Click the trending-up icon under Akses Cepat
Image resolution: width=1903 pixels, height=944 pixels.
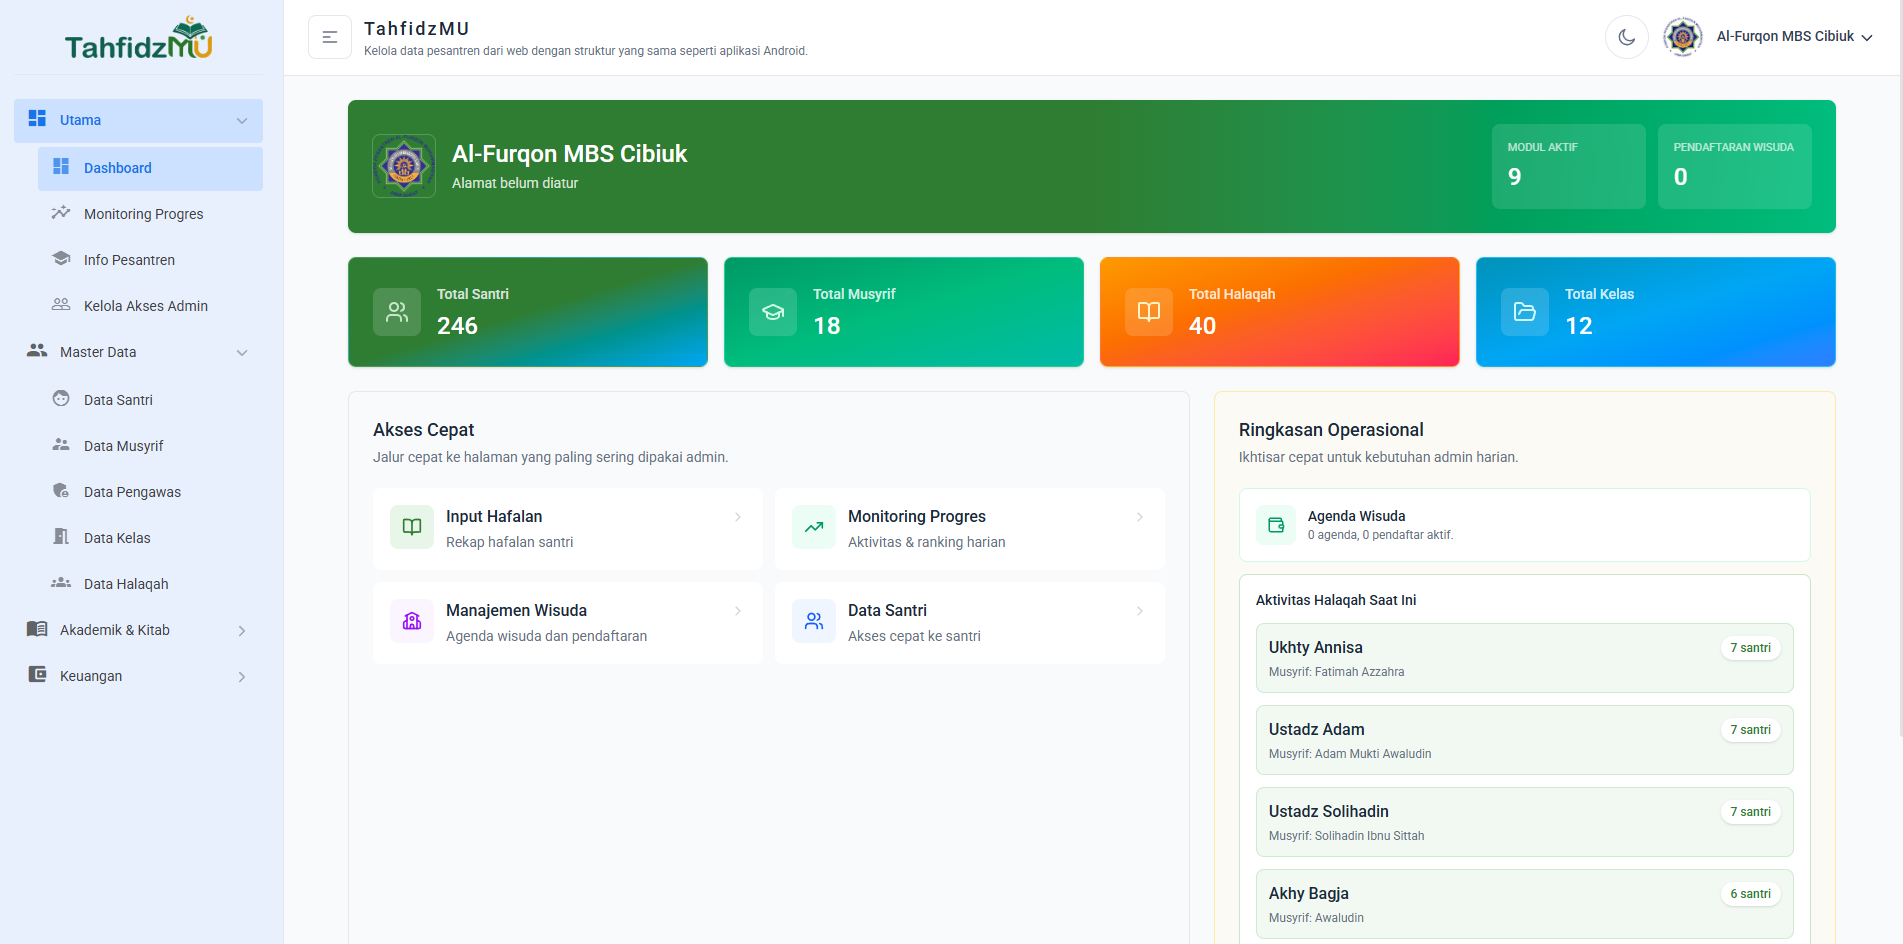click(814, 527)
